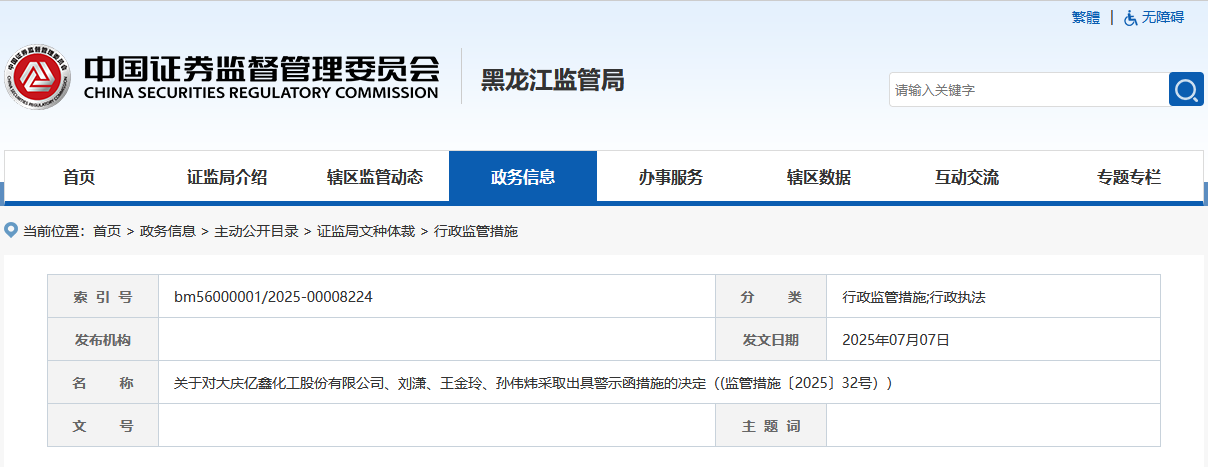Click the 黑龙江监管局 heading
1208x467 pixels.
click(x=553, y=80)
